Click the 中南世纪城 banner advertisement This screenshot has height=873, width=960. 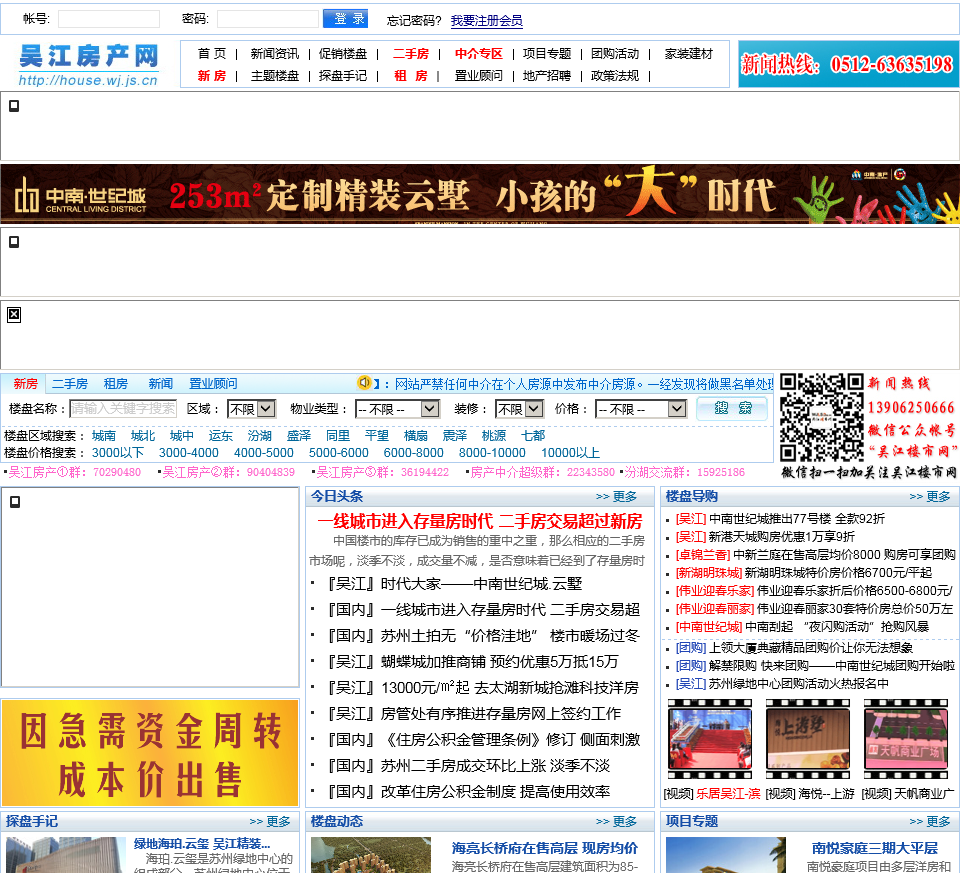tap(480, 193)
